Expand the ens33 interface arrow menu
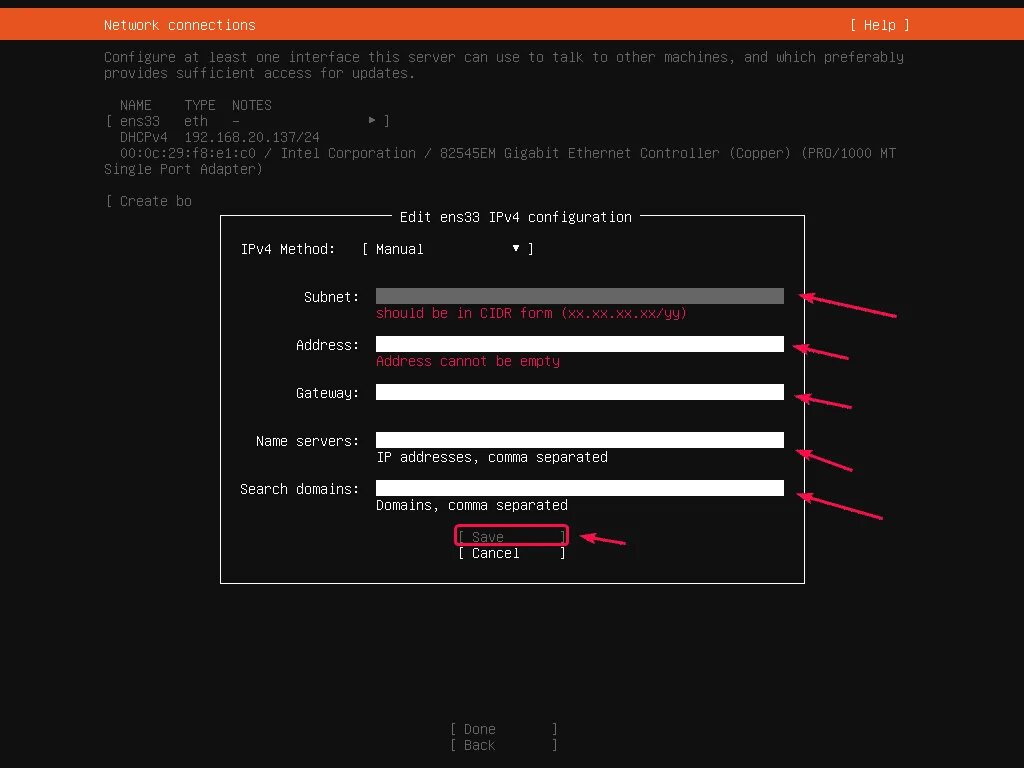 click(372, 120)
